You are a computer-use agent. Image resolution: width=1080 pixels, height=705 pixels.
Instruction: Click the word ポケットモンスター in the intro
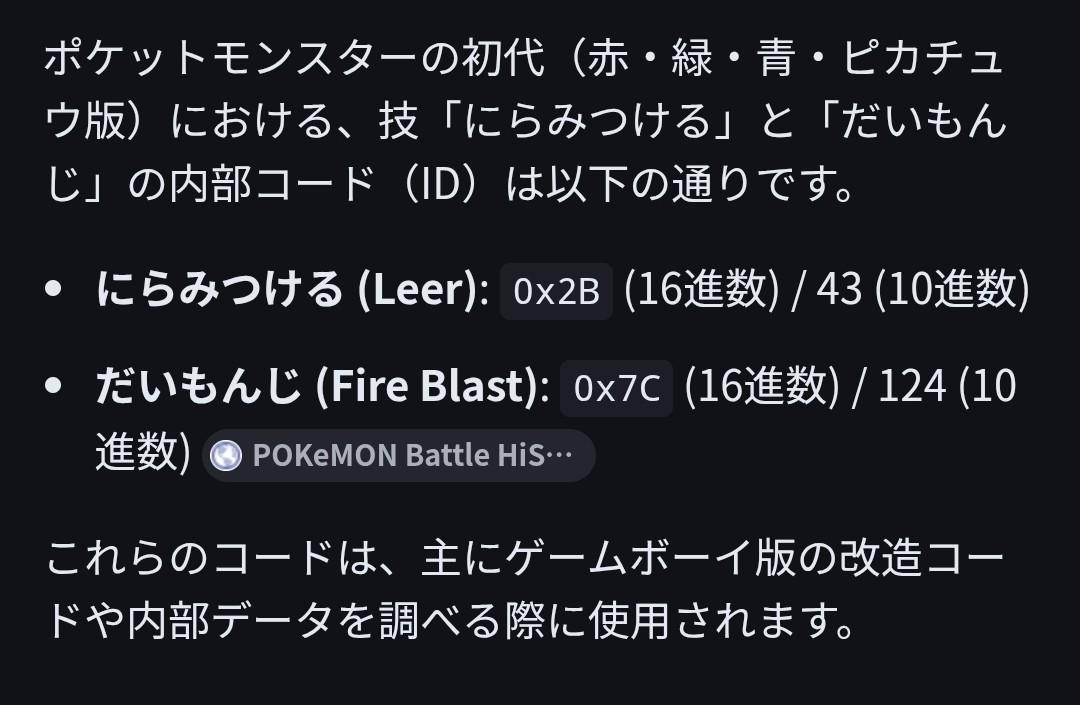[192, 59]
